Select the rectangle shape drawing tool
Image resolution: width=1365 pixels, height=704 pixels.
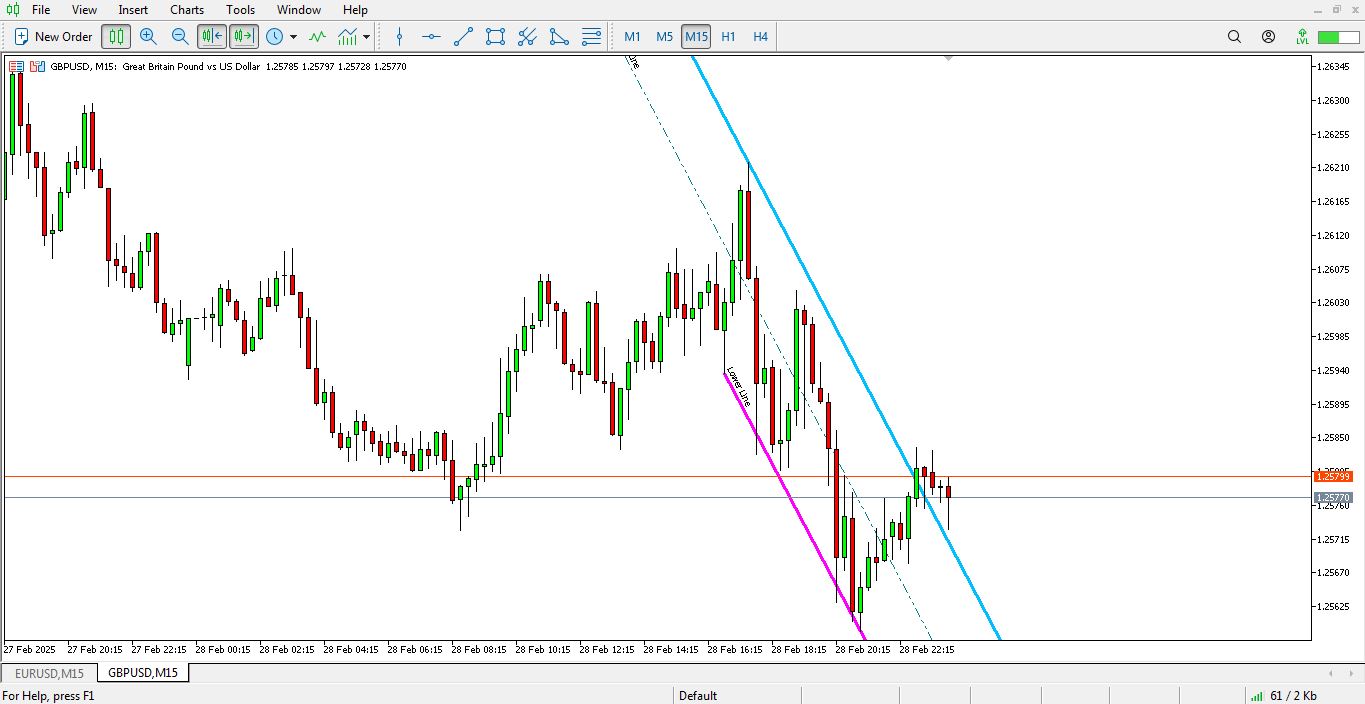click(x=495, y=37)
